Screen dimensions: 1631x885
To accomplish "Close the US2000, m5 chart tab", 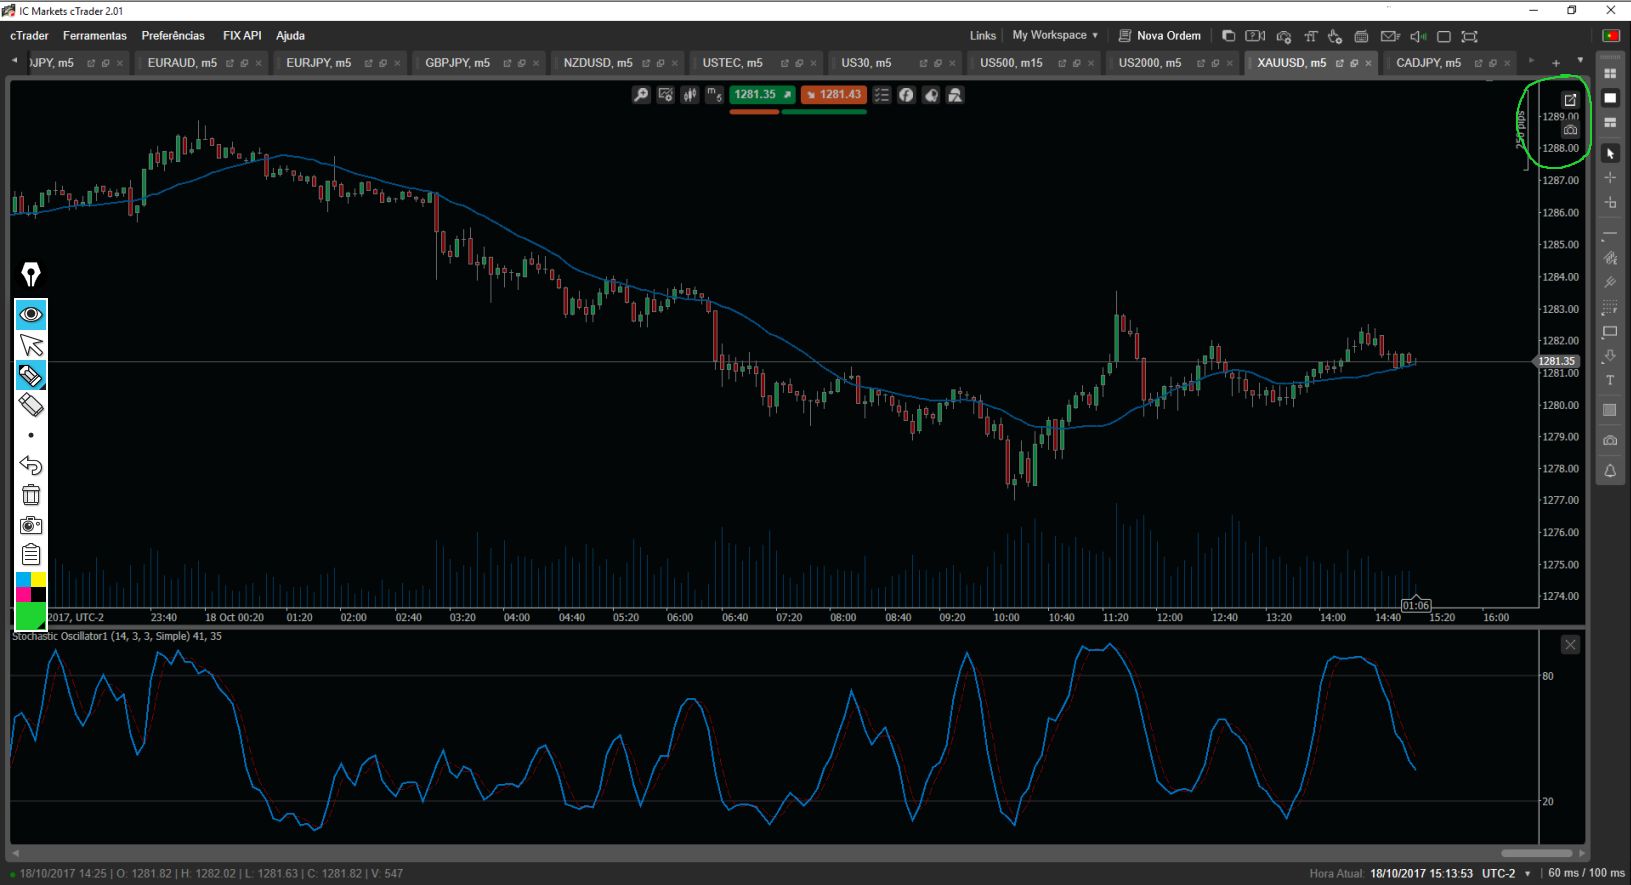I will [1230, 63].
